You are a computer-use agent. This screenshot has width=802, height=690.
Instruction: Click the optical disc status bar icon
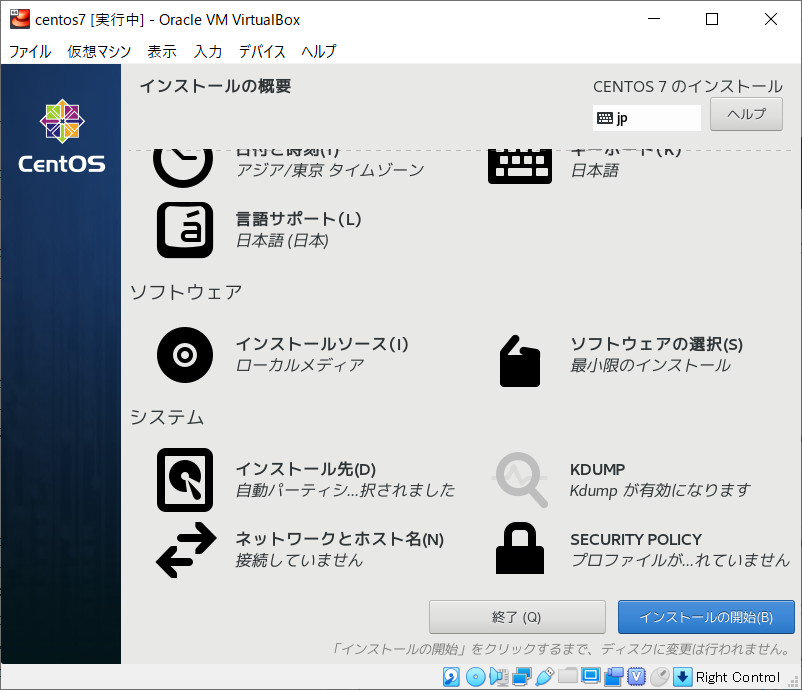(x=475, y=677)
